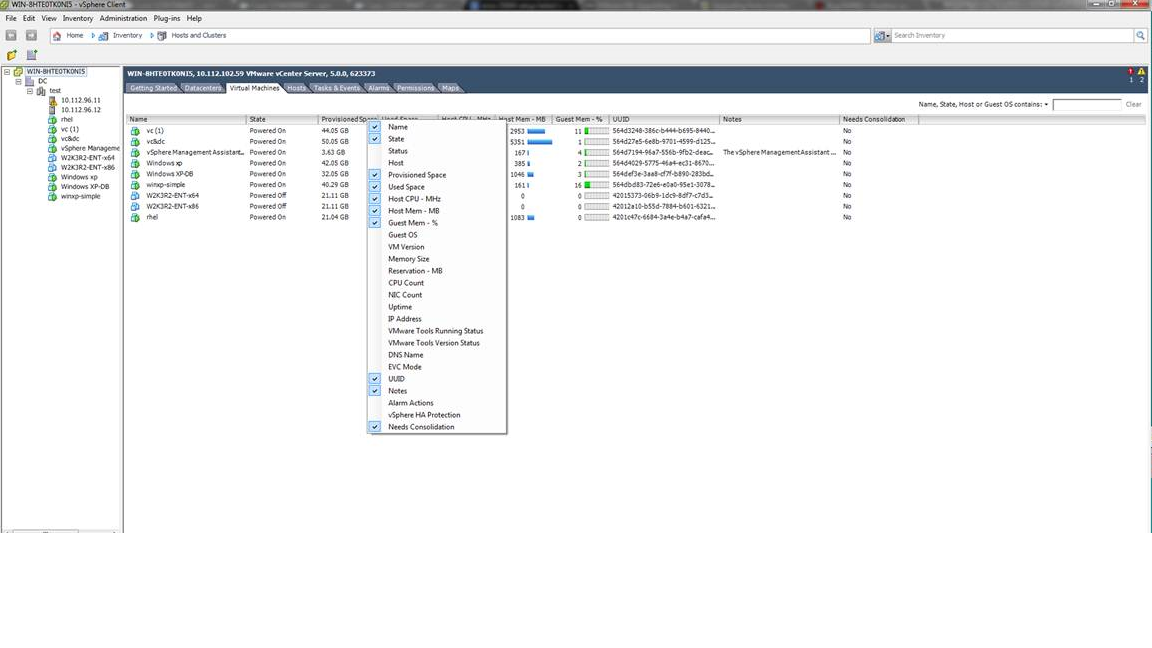The width and height of the screenshot is (1152, 648).
Task: Click the back navigation arrow icon
Action: tap(11, 35)
